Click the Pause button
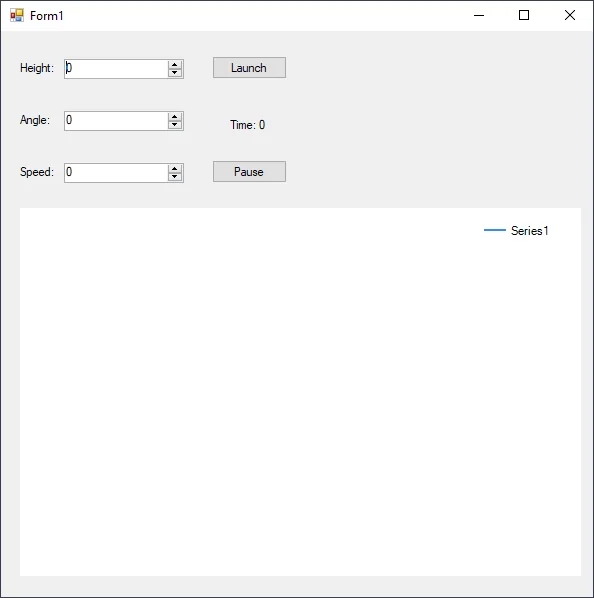The width and height of the screenshot is (594, 598). point(249,172)
